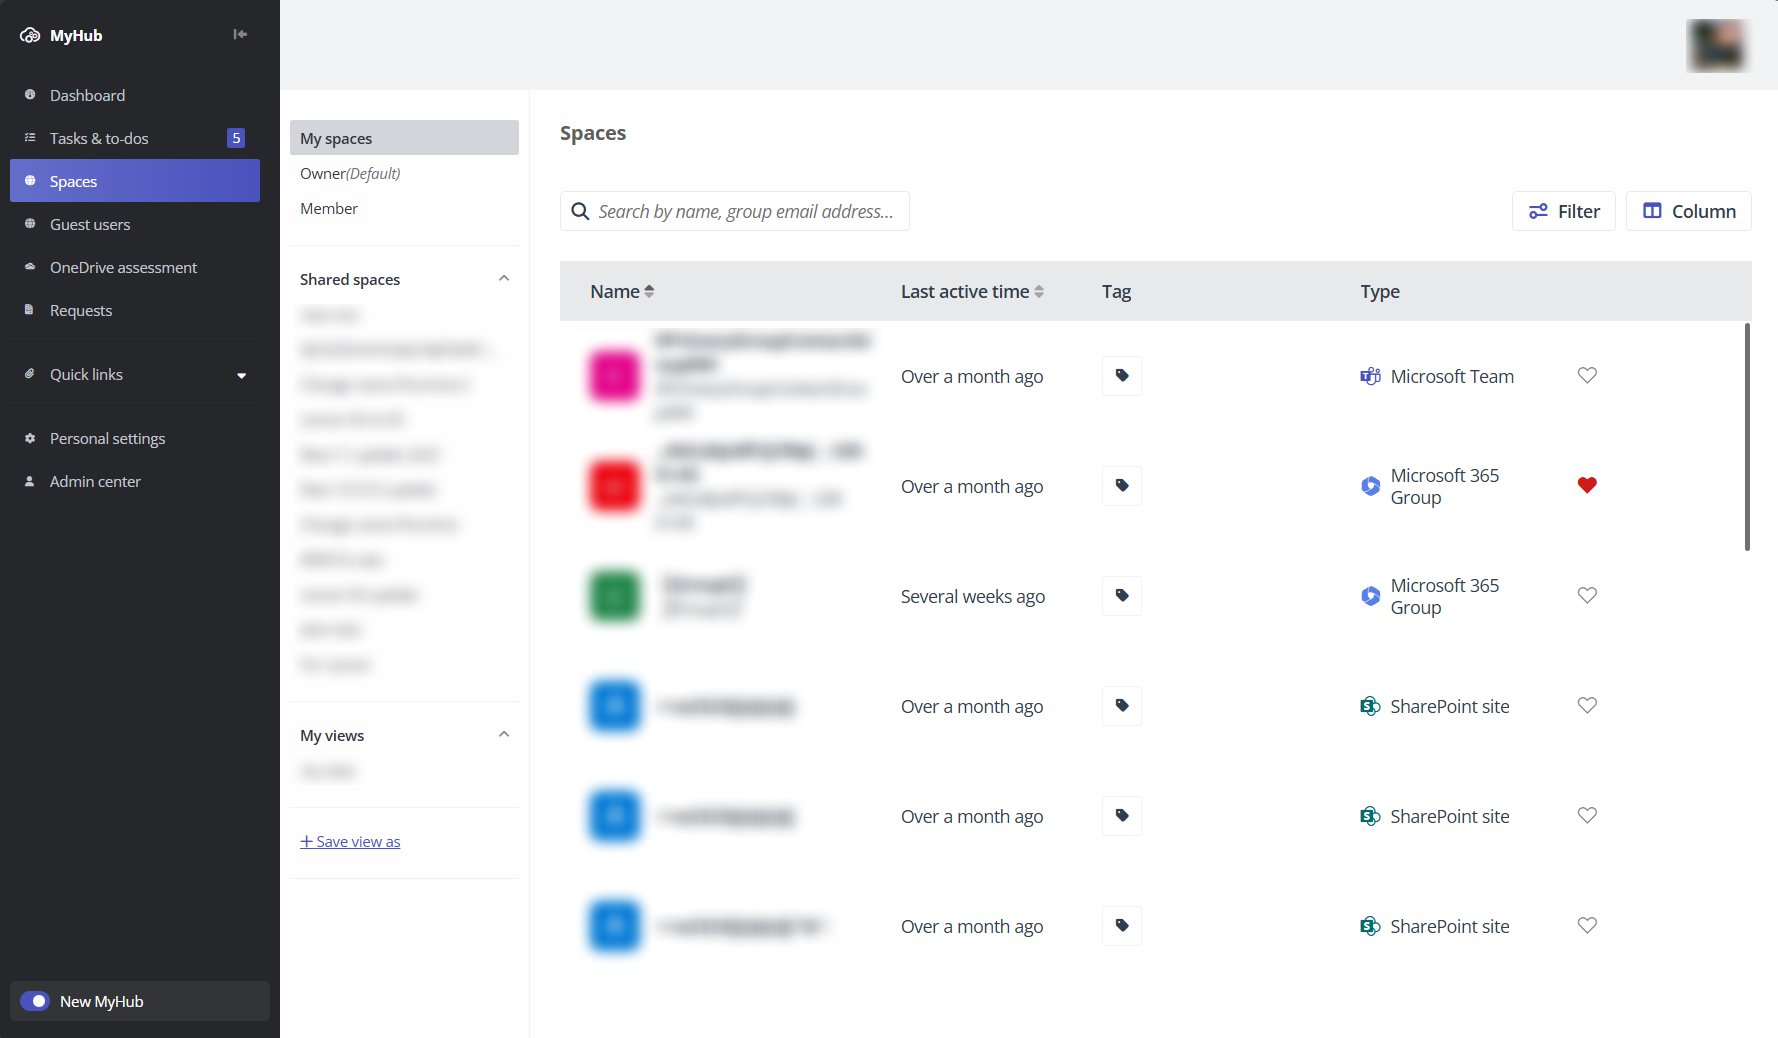Click the vertical scrollbar of the spaces list
Viewport: 1778px width, 1038px height.
click(1747, 436)
